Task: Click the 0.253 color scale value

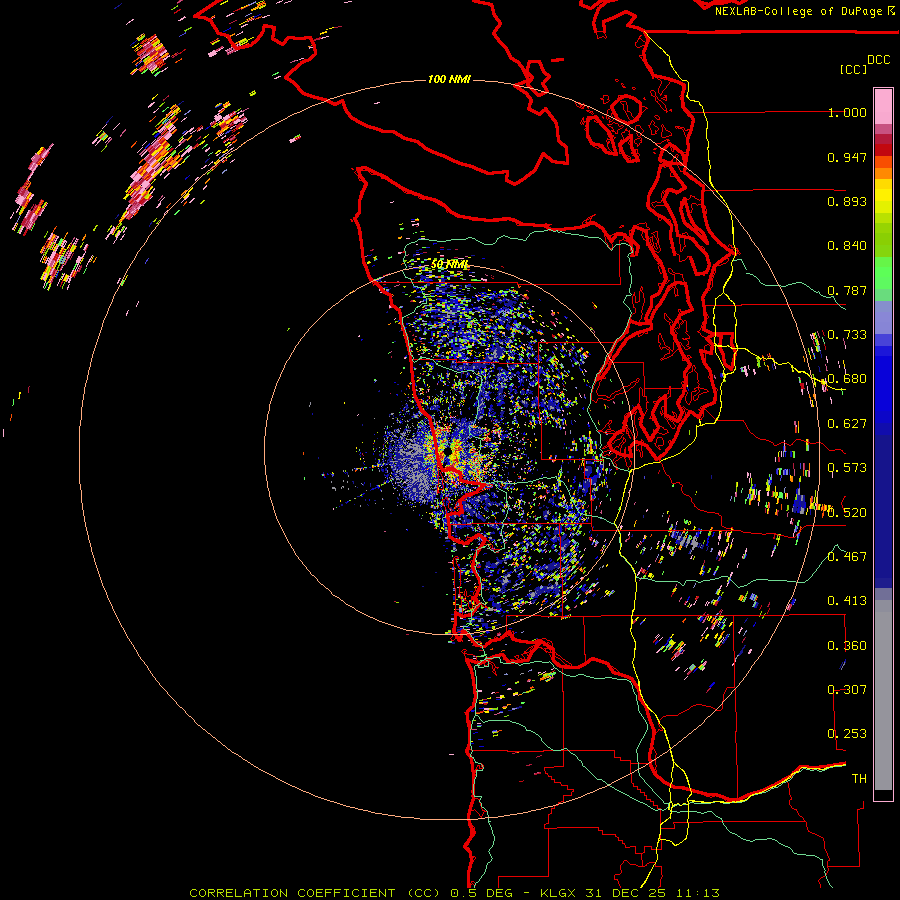Action: click(847, 734)
